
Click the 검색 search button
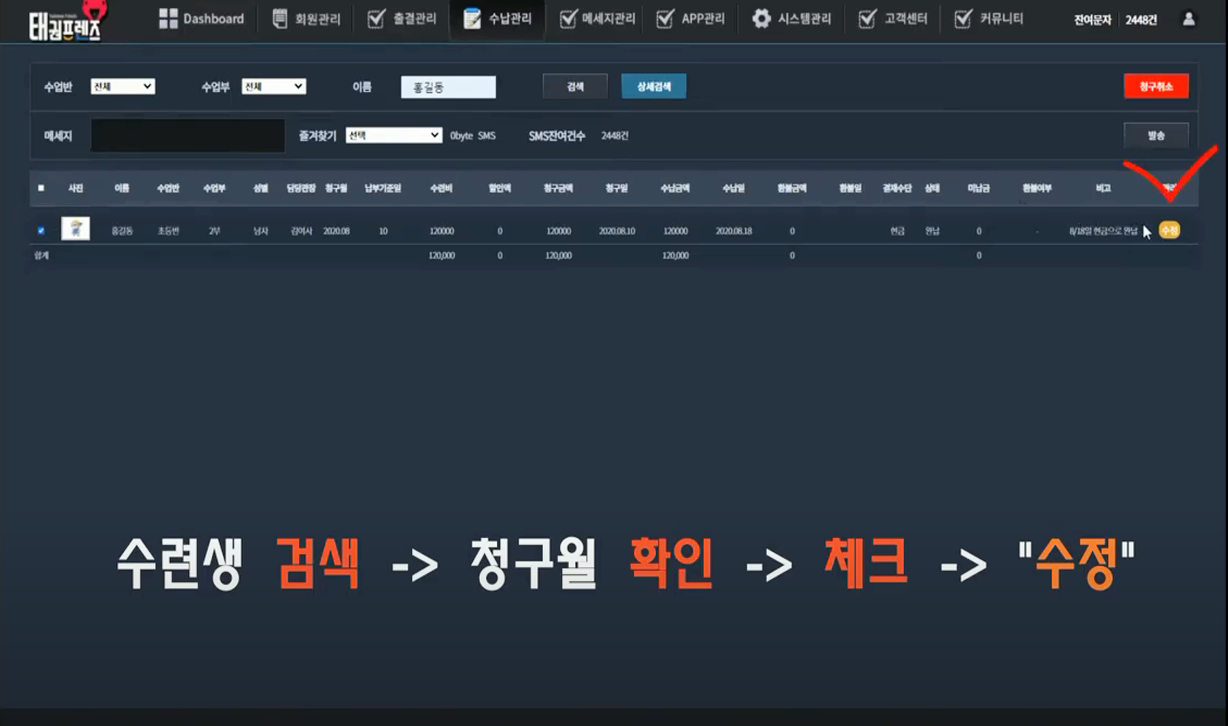point(575,87)
